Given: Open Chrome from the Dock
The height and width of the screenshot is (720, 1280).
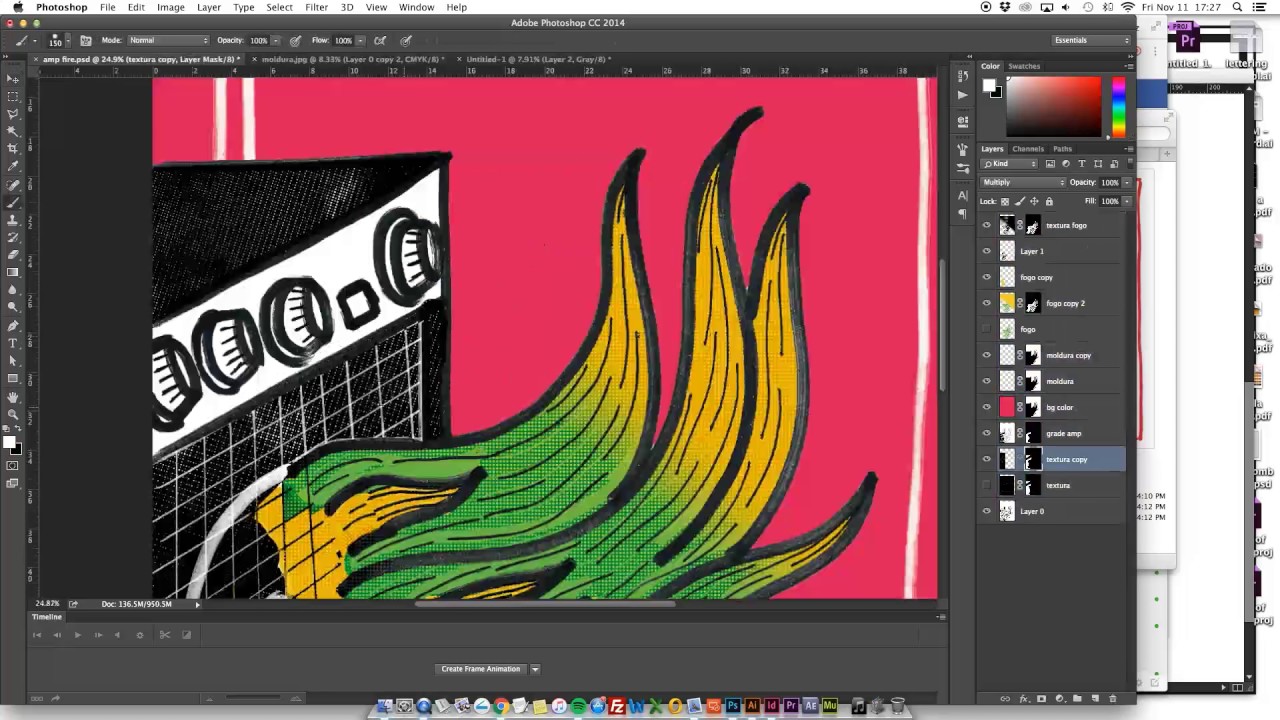Looking at the screenshot, I should pos(501,706).
